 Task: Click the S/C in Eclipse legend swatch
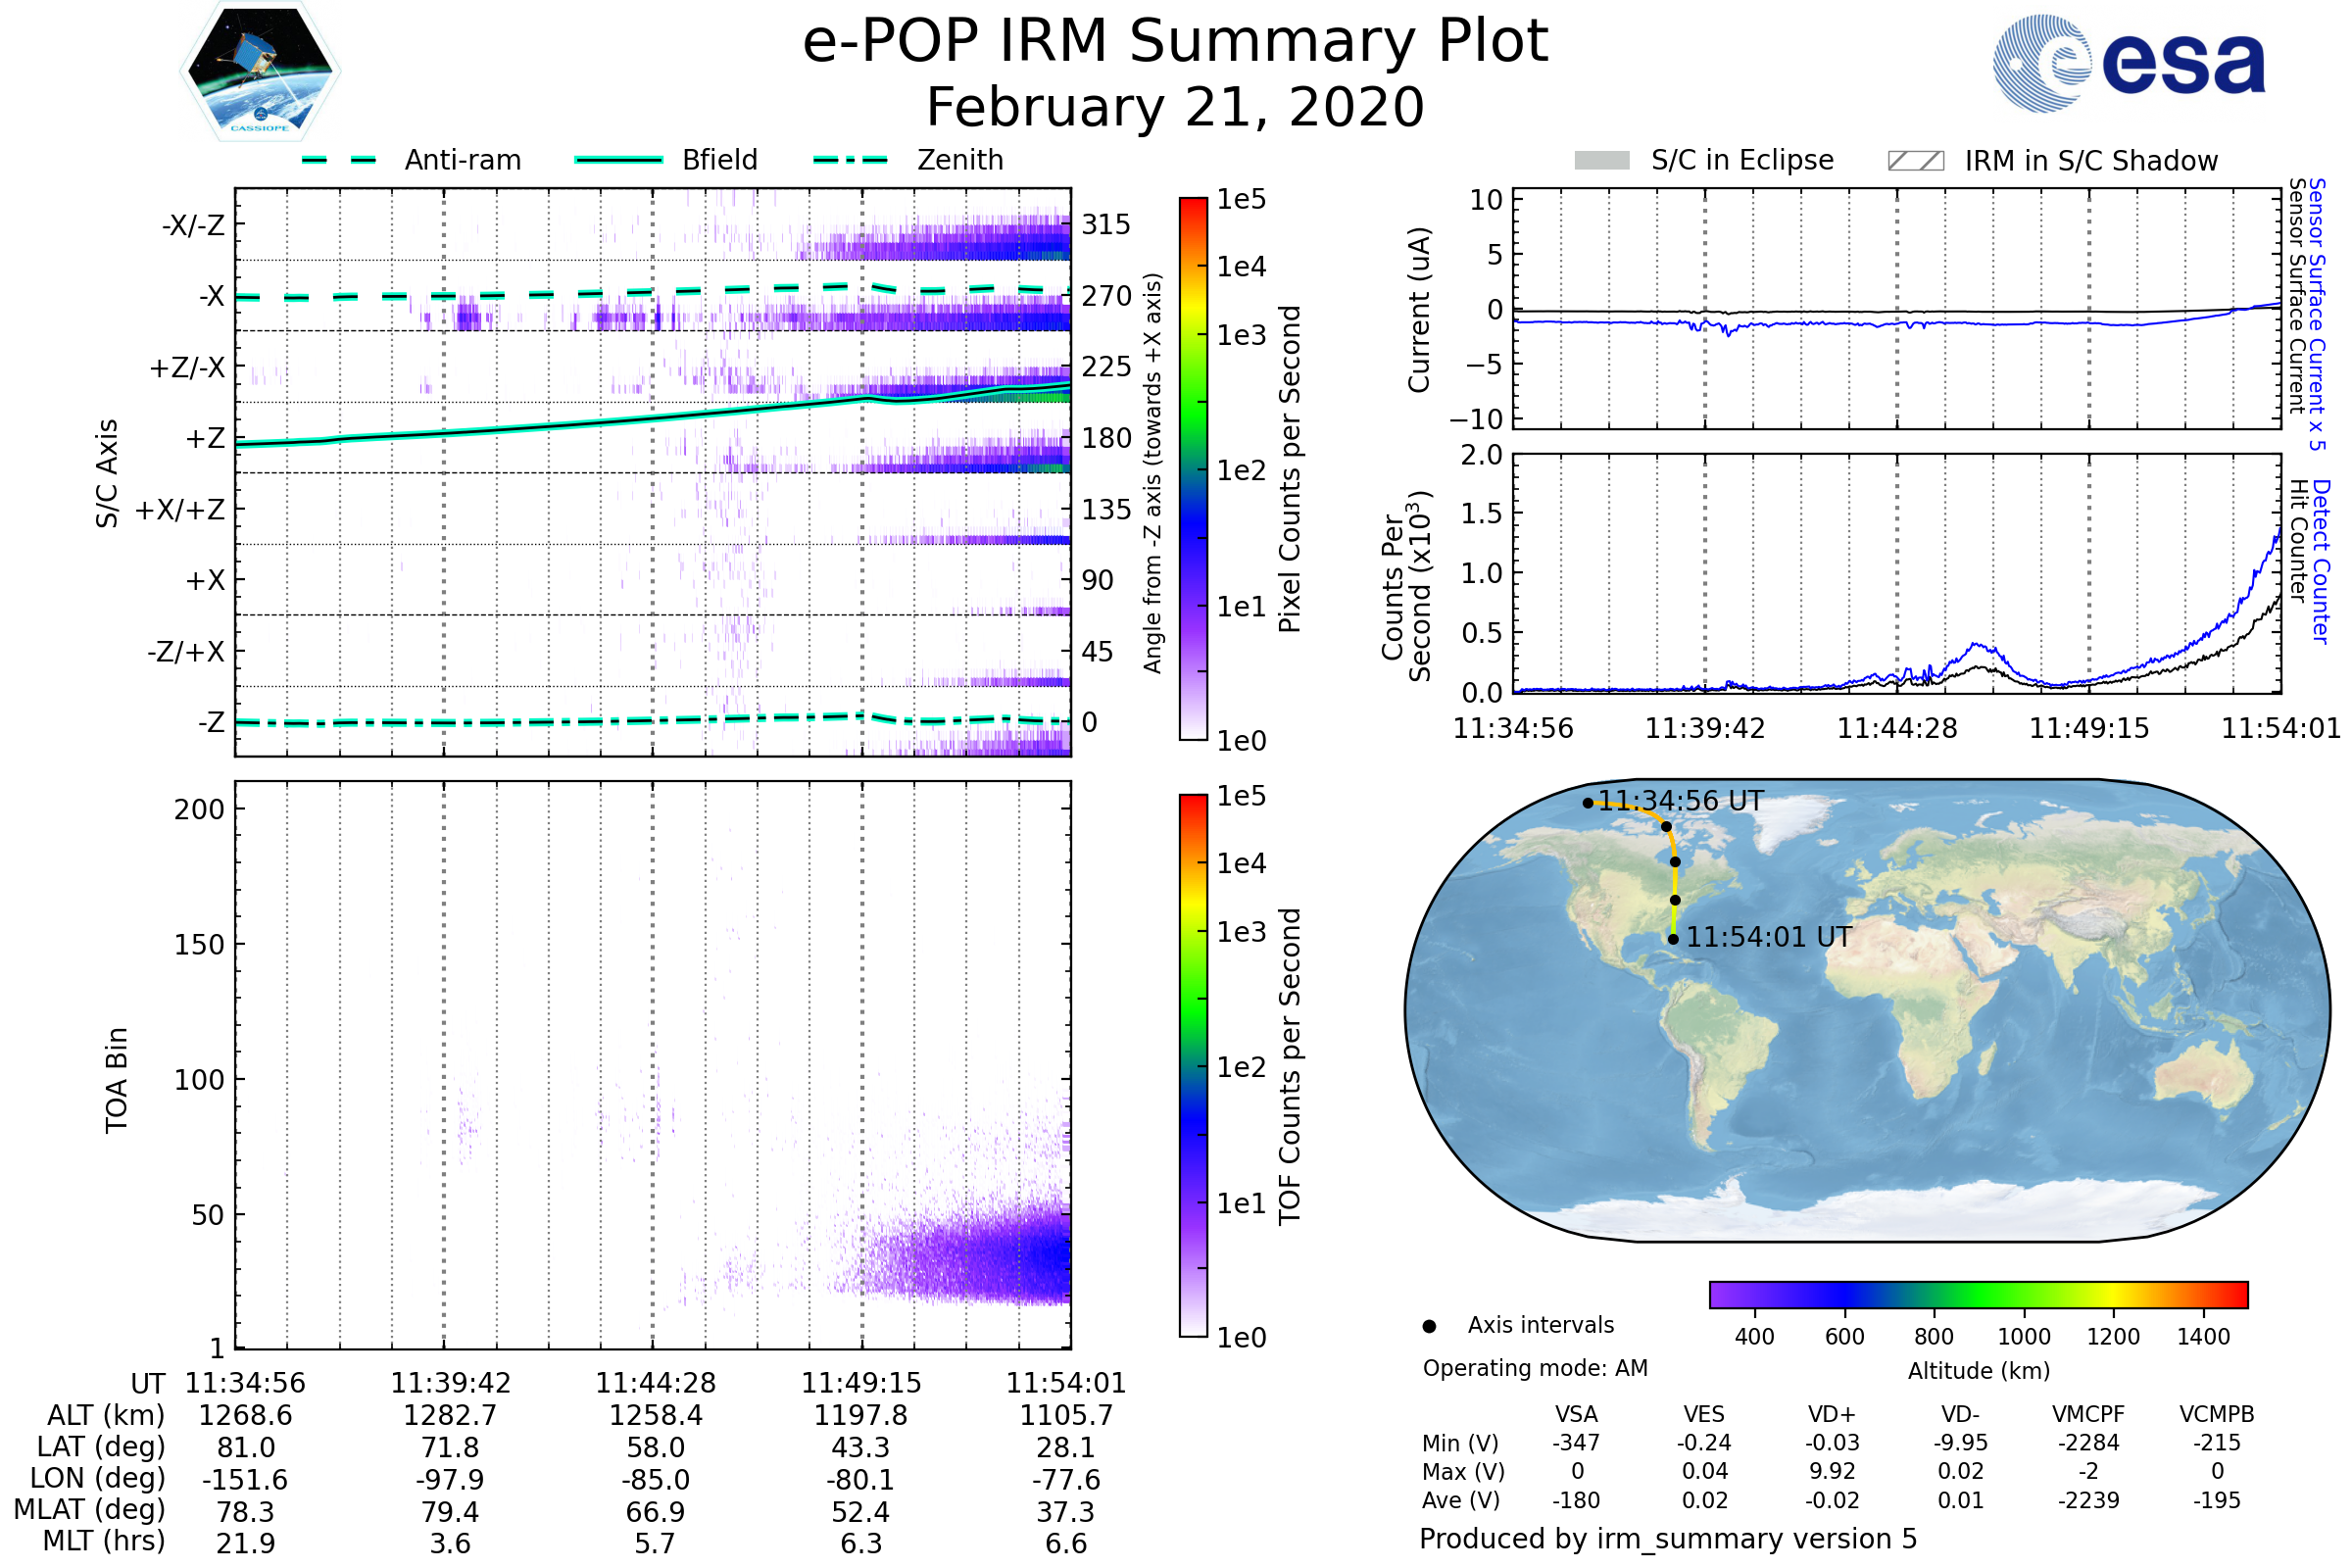click(1602, 161)
